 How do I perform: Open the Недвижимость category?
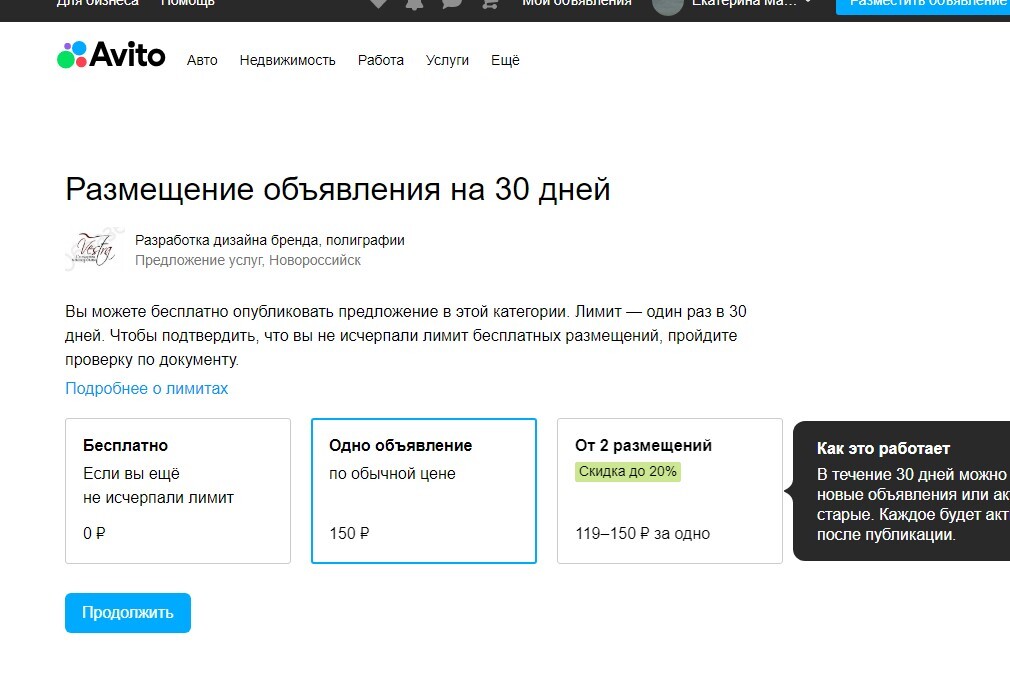click(287, 61)
